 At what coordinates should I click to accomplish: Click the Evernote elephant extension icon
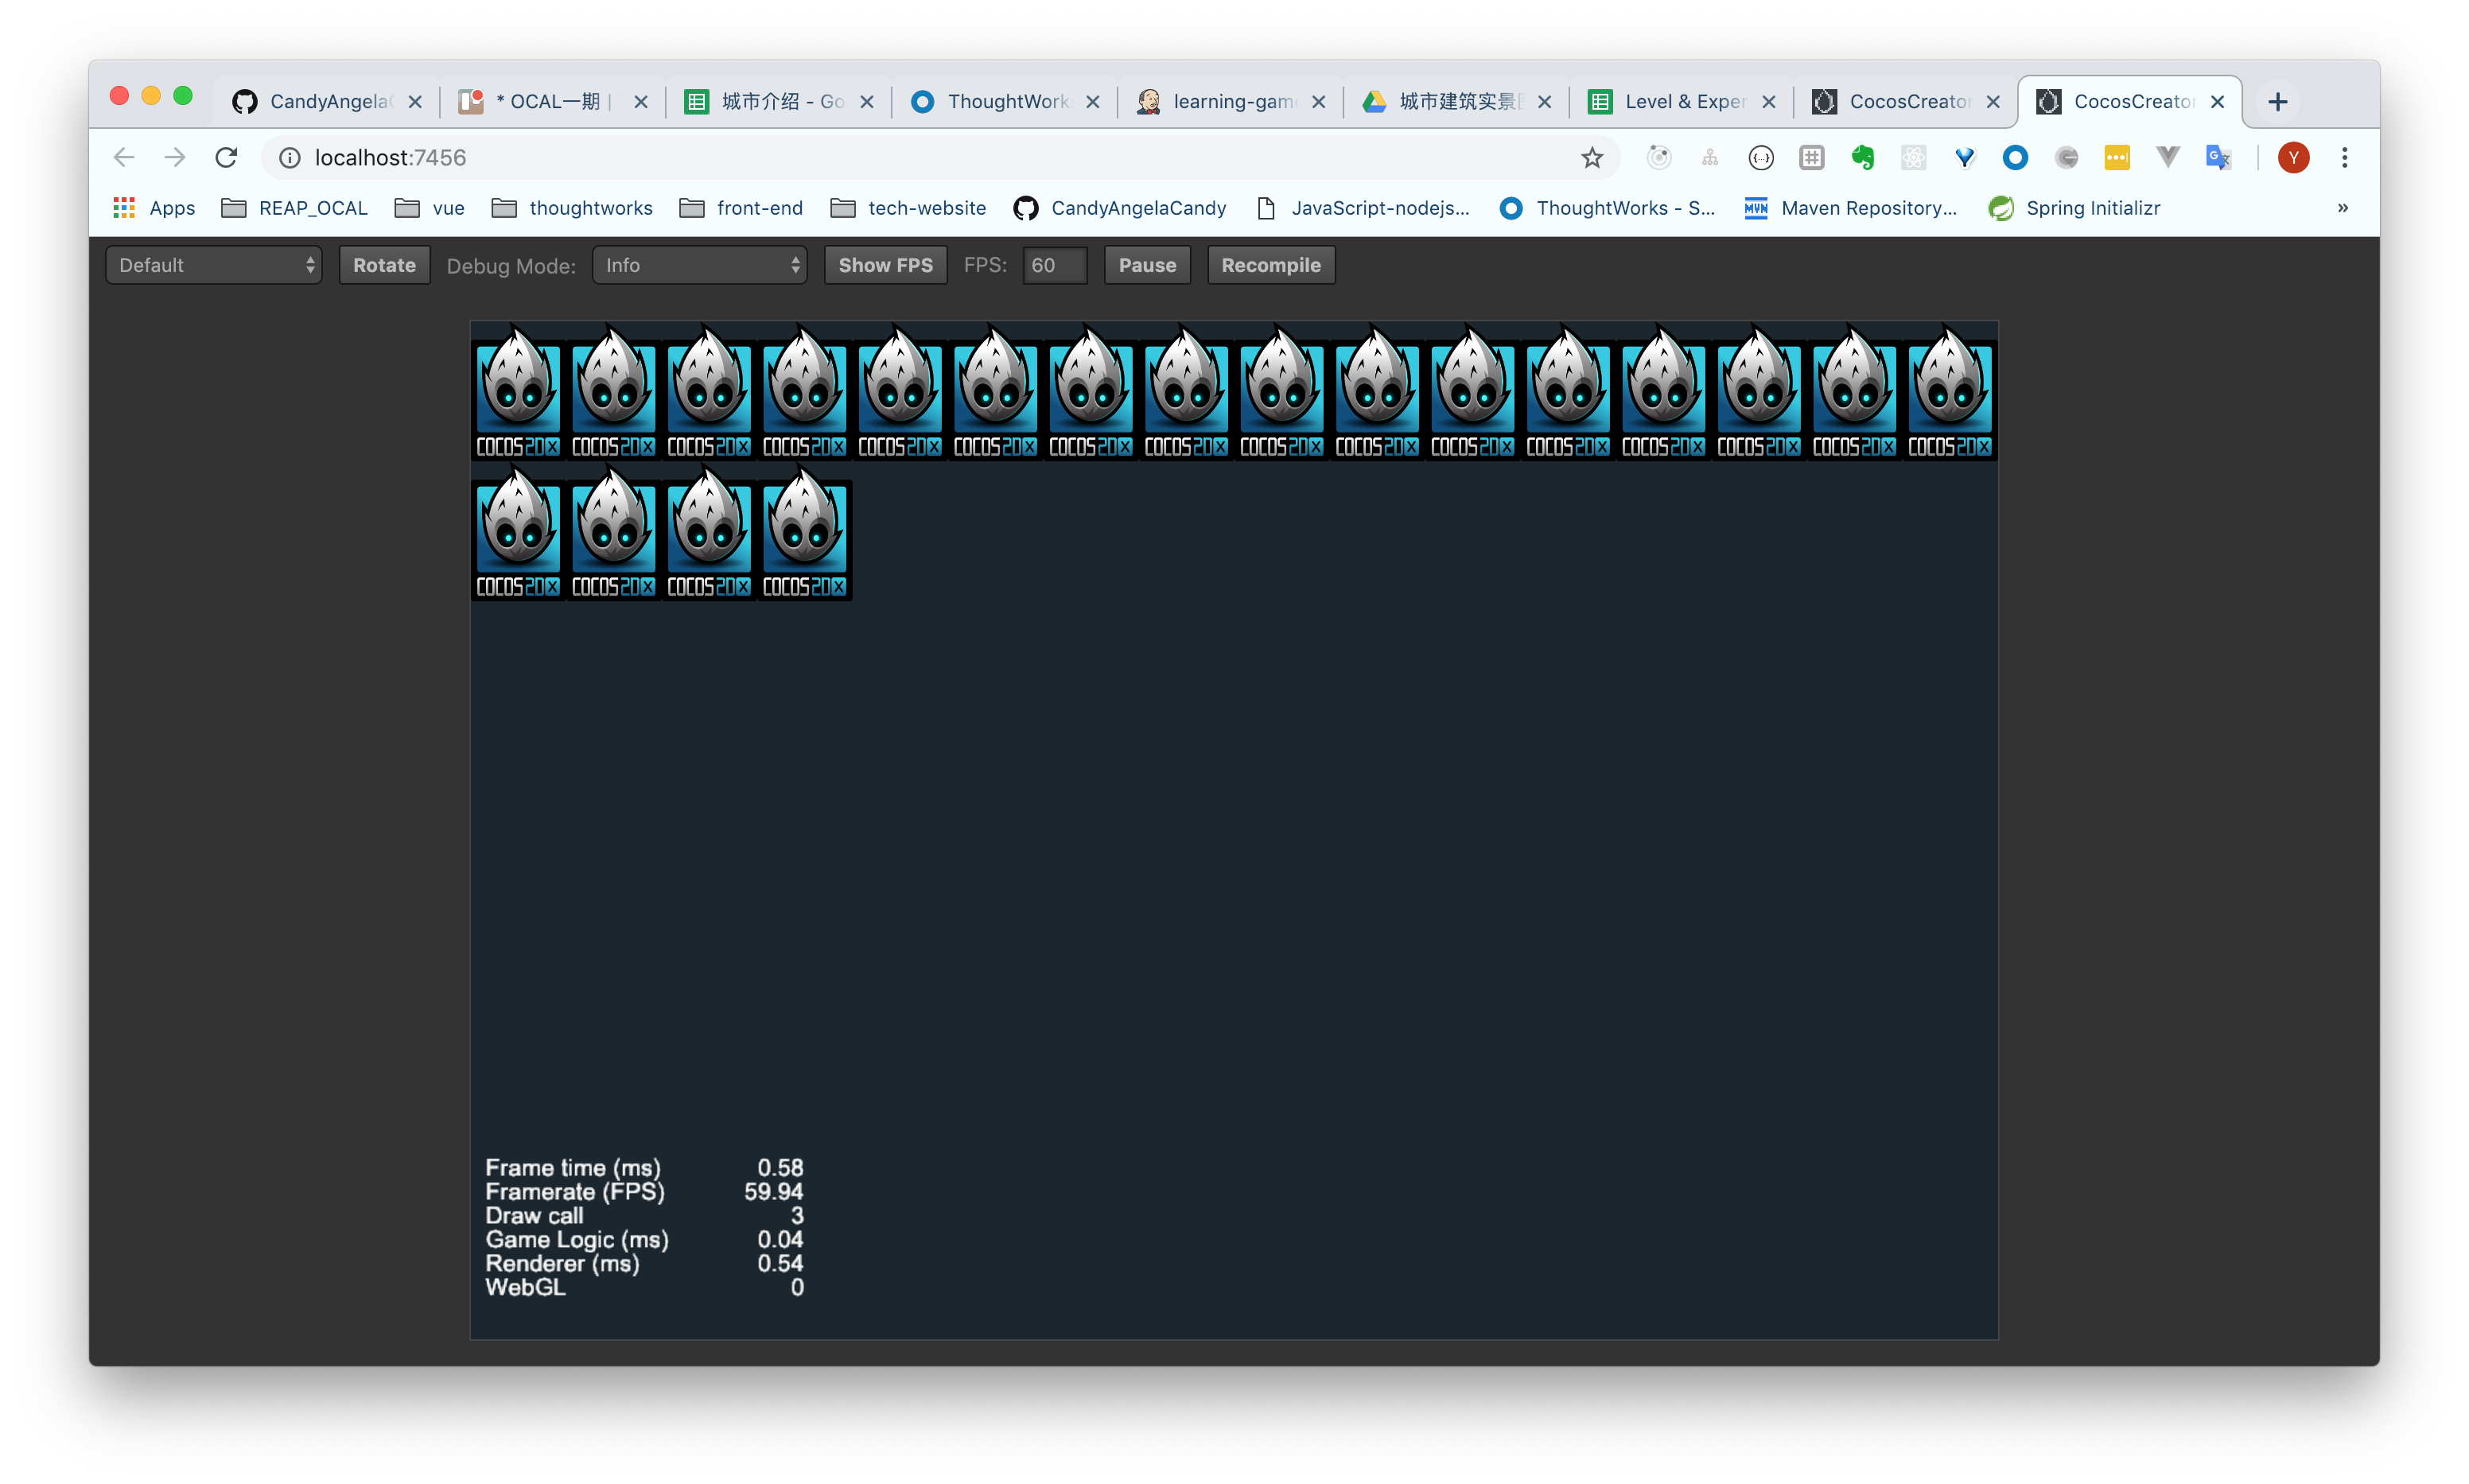1862,157
